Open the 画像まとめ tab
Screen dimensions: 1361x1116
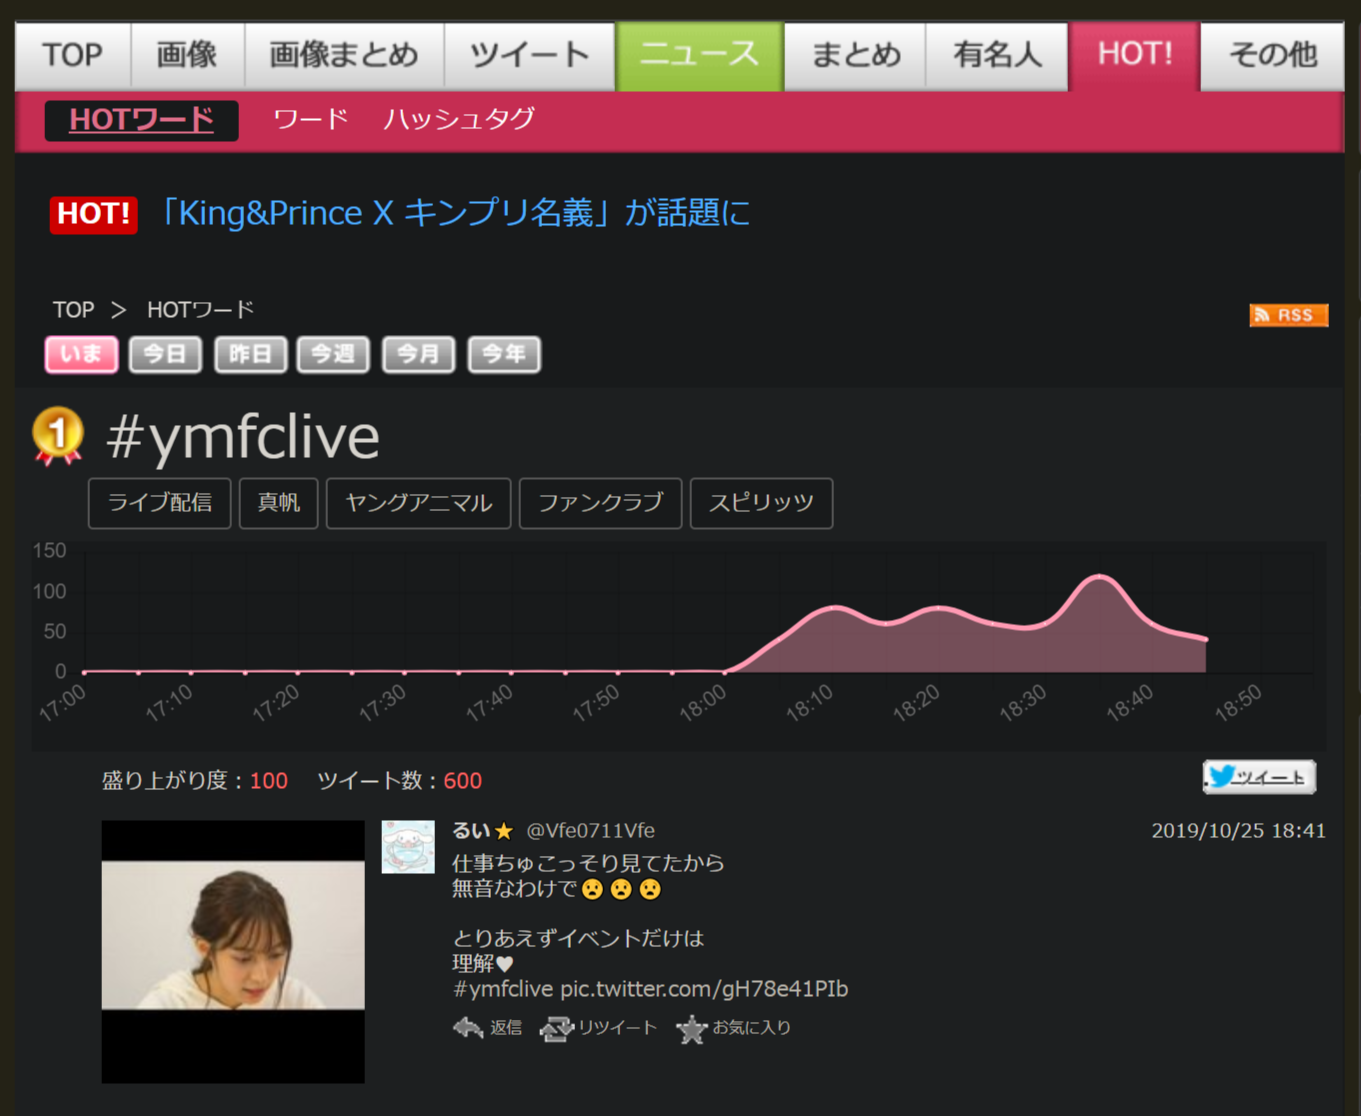pyautogui.click(x=344, y=55)
